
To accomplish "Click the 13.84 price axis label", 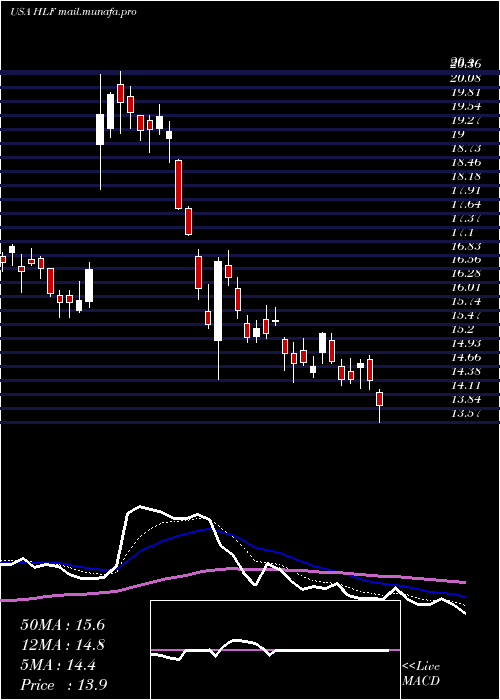I will (465, 399).
